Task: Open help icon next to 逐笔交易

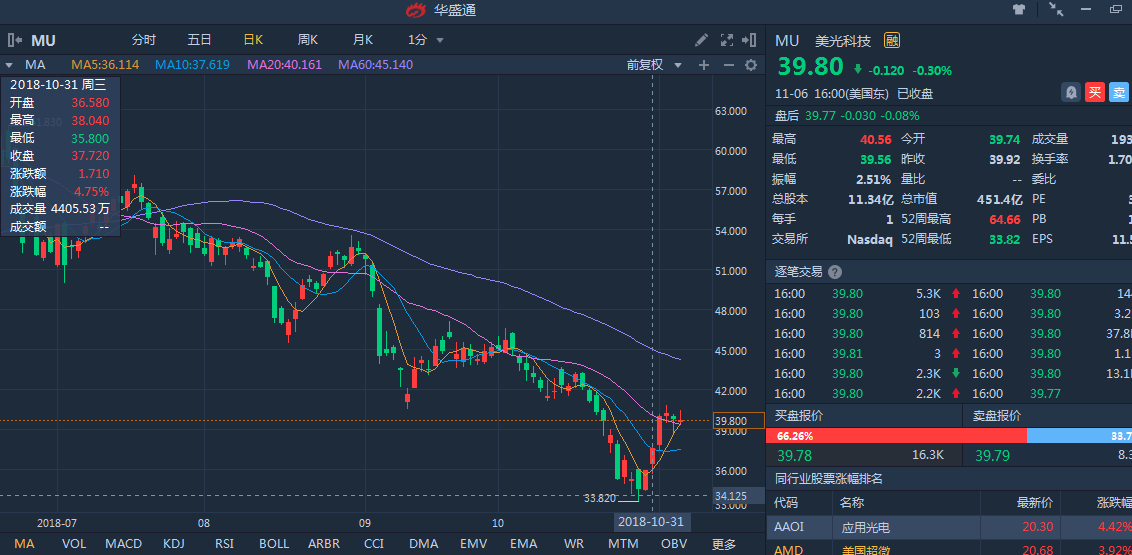Action: pos(835,272)
